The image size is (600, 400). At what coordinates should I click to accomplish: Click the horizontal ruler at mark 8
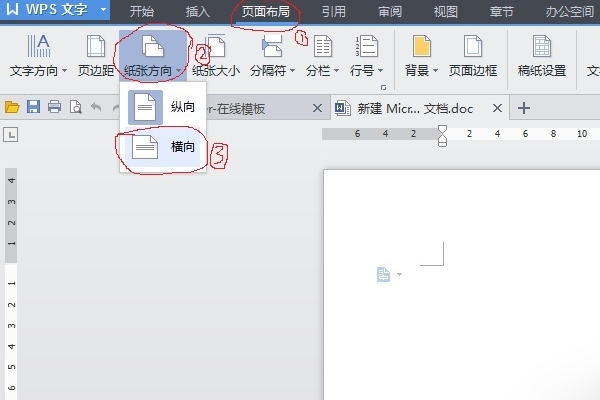553,134
